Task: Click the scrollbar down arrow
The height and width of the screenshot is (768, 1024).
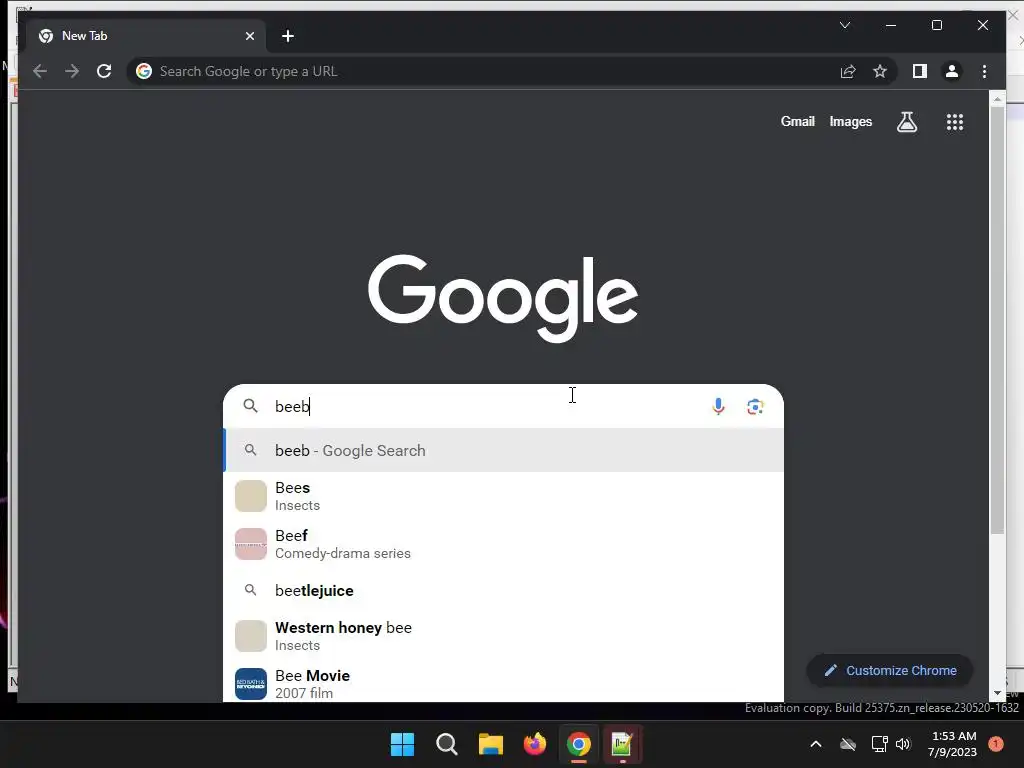Action: (997, 694)
